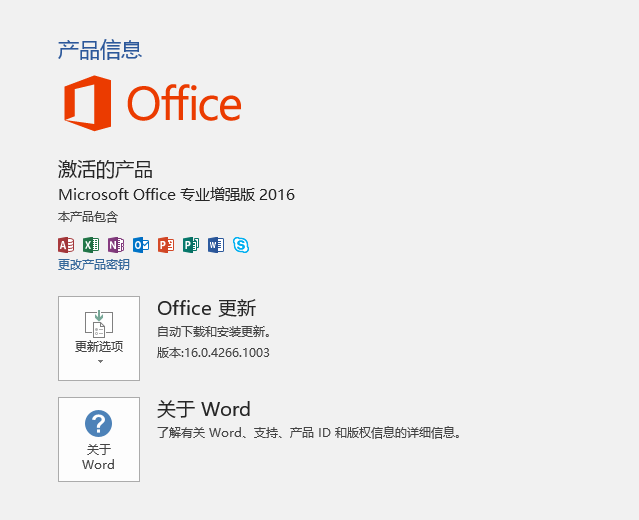
Task: Click the Access app icon
Action: (66, 245)
